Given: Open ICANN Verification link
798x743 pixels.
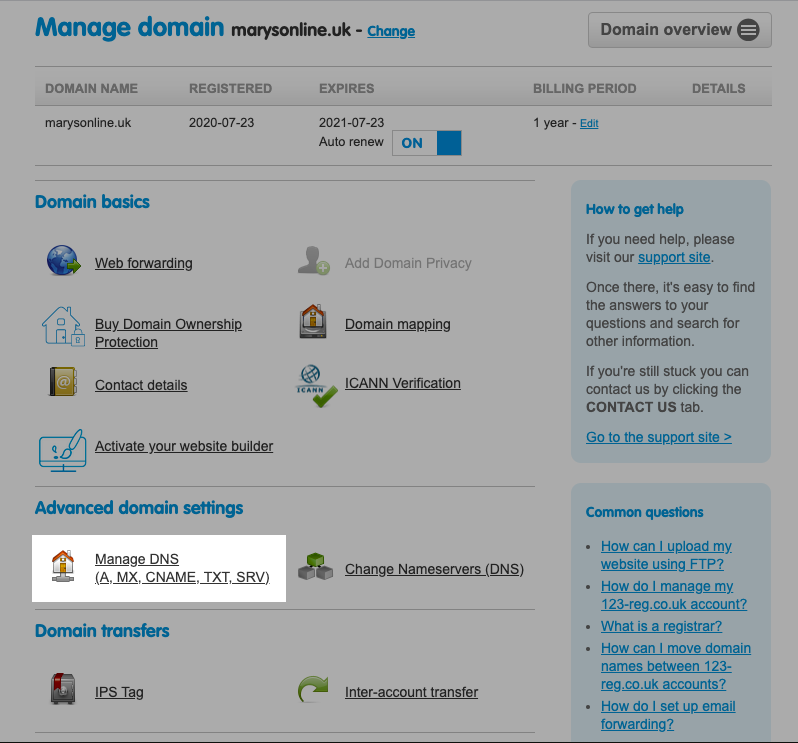Looking at the screenshot, I should tap(403, 383).
